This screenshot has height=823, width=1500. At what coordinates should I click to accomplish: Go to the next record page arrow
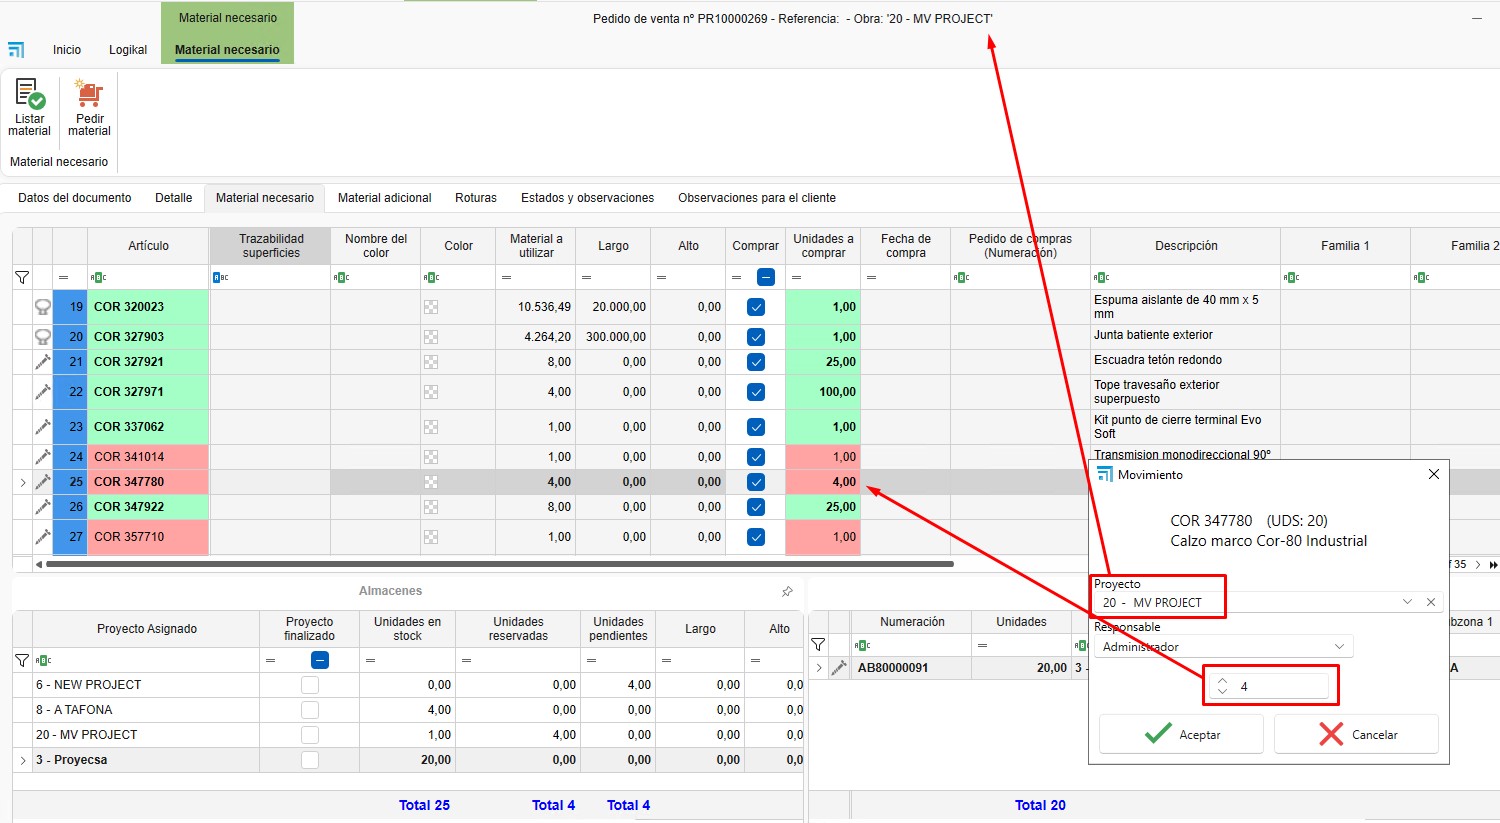(1478, 565)
